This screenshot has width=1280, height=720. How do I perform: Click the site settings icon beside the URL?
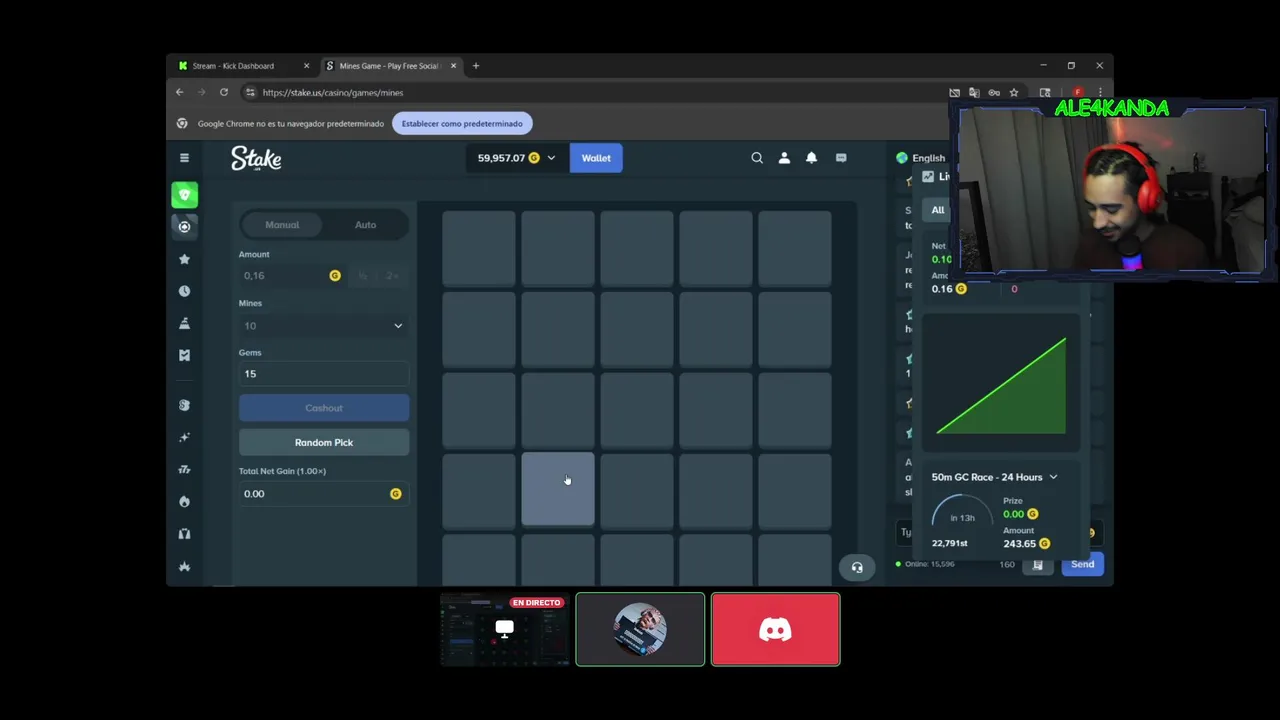250,92
